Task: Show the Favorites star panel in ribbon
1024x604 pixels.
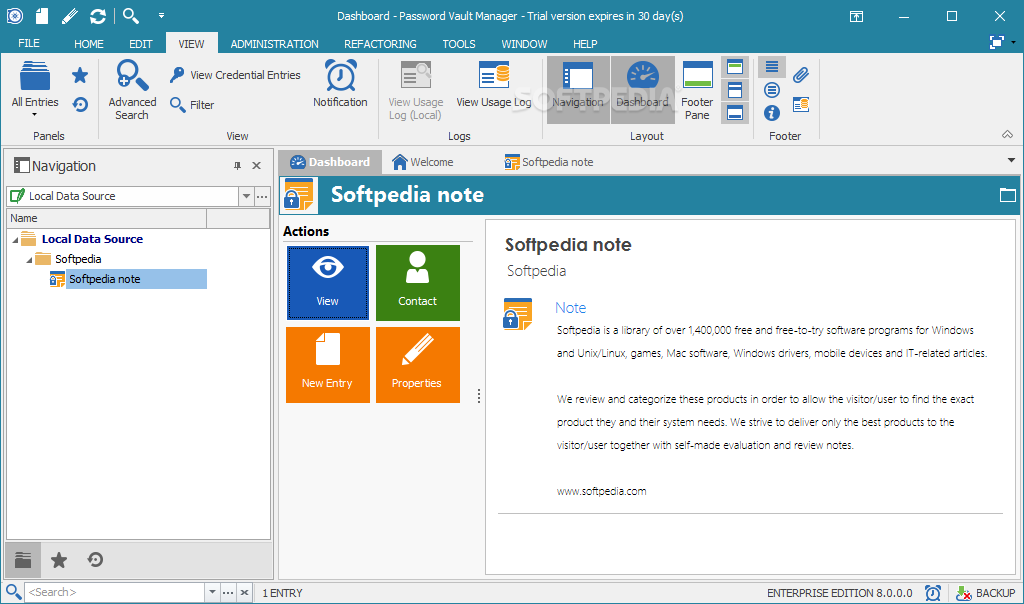Action: pyautogui.click(x=80, y=76)
